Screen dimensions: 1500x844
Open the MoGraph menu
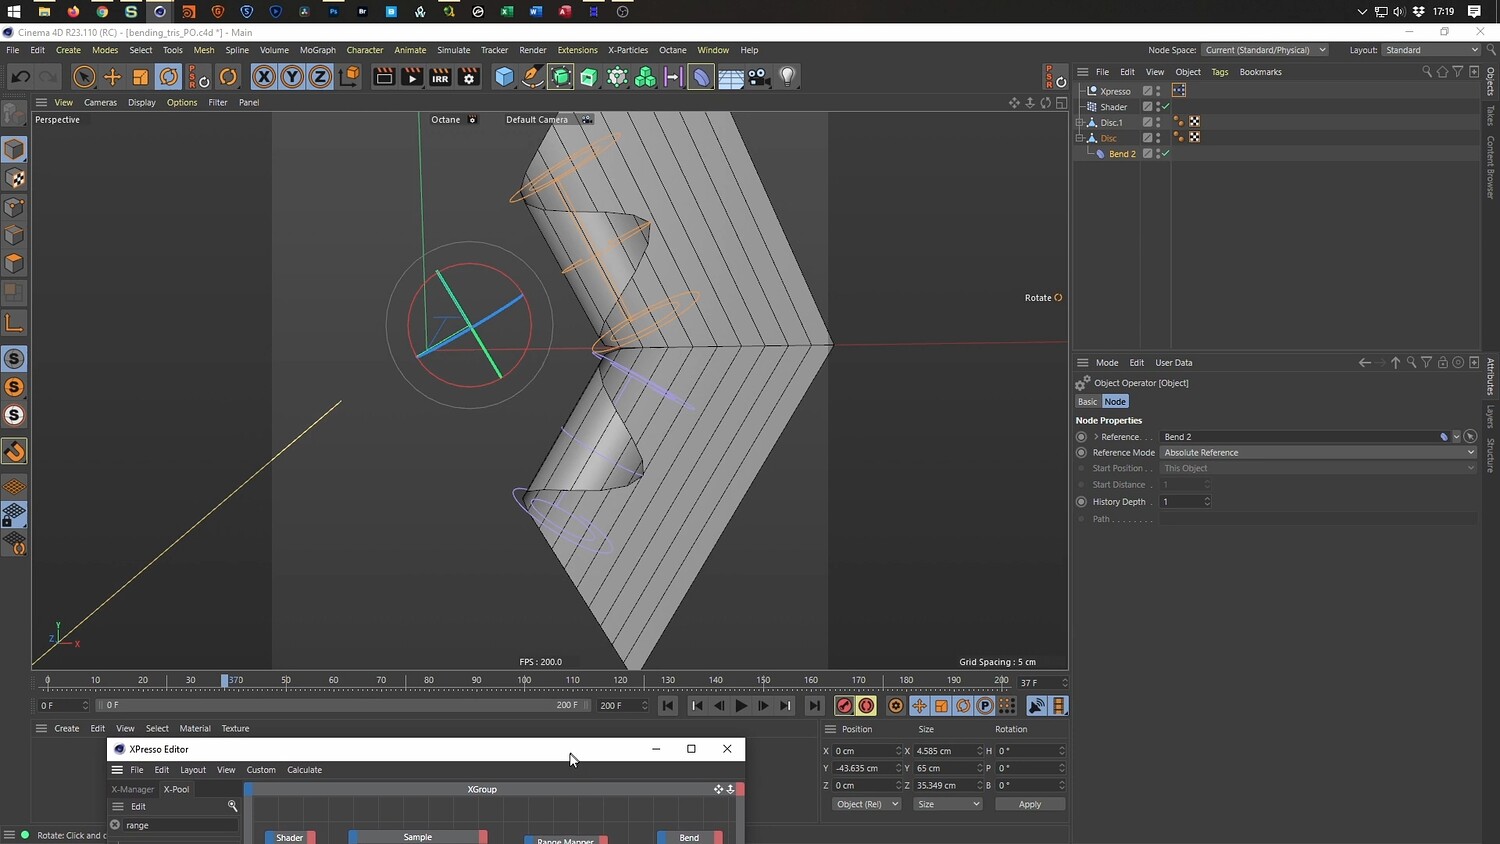[317, 50]
